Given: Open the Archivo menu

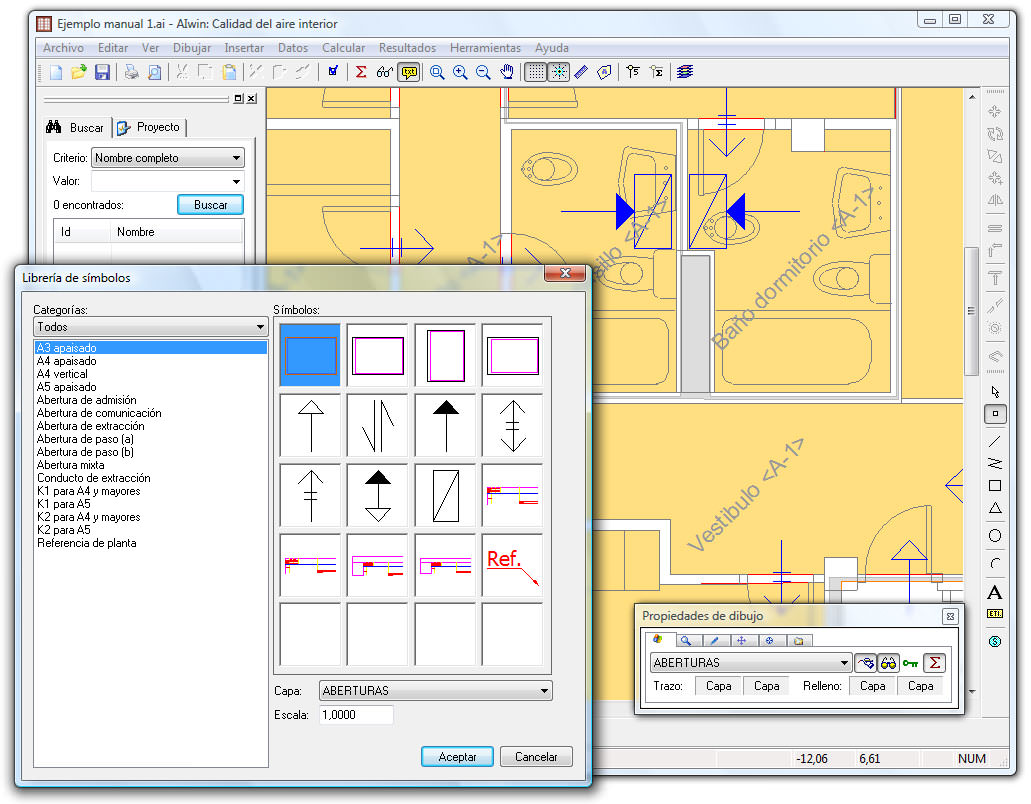Looking at the screenshot, I should [63, 48].
